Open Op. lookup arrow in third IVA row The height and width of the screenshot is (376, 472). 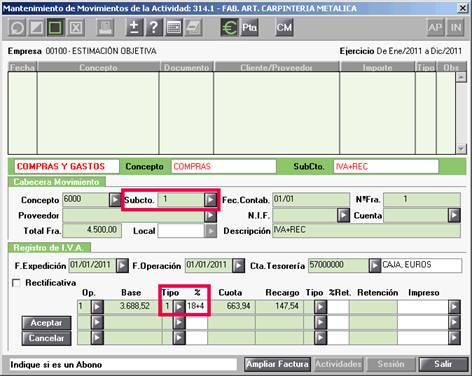[x=97, y=338]
